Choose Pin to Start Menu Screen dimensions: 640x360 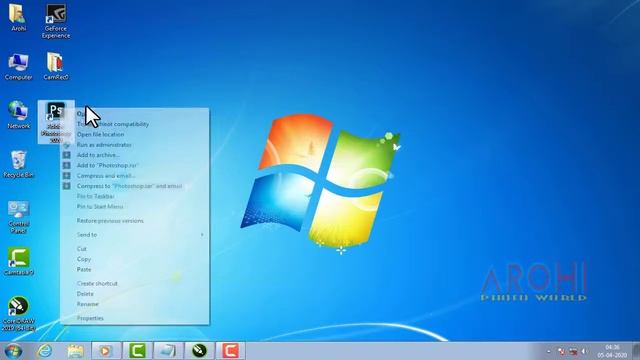click(135, 207)
